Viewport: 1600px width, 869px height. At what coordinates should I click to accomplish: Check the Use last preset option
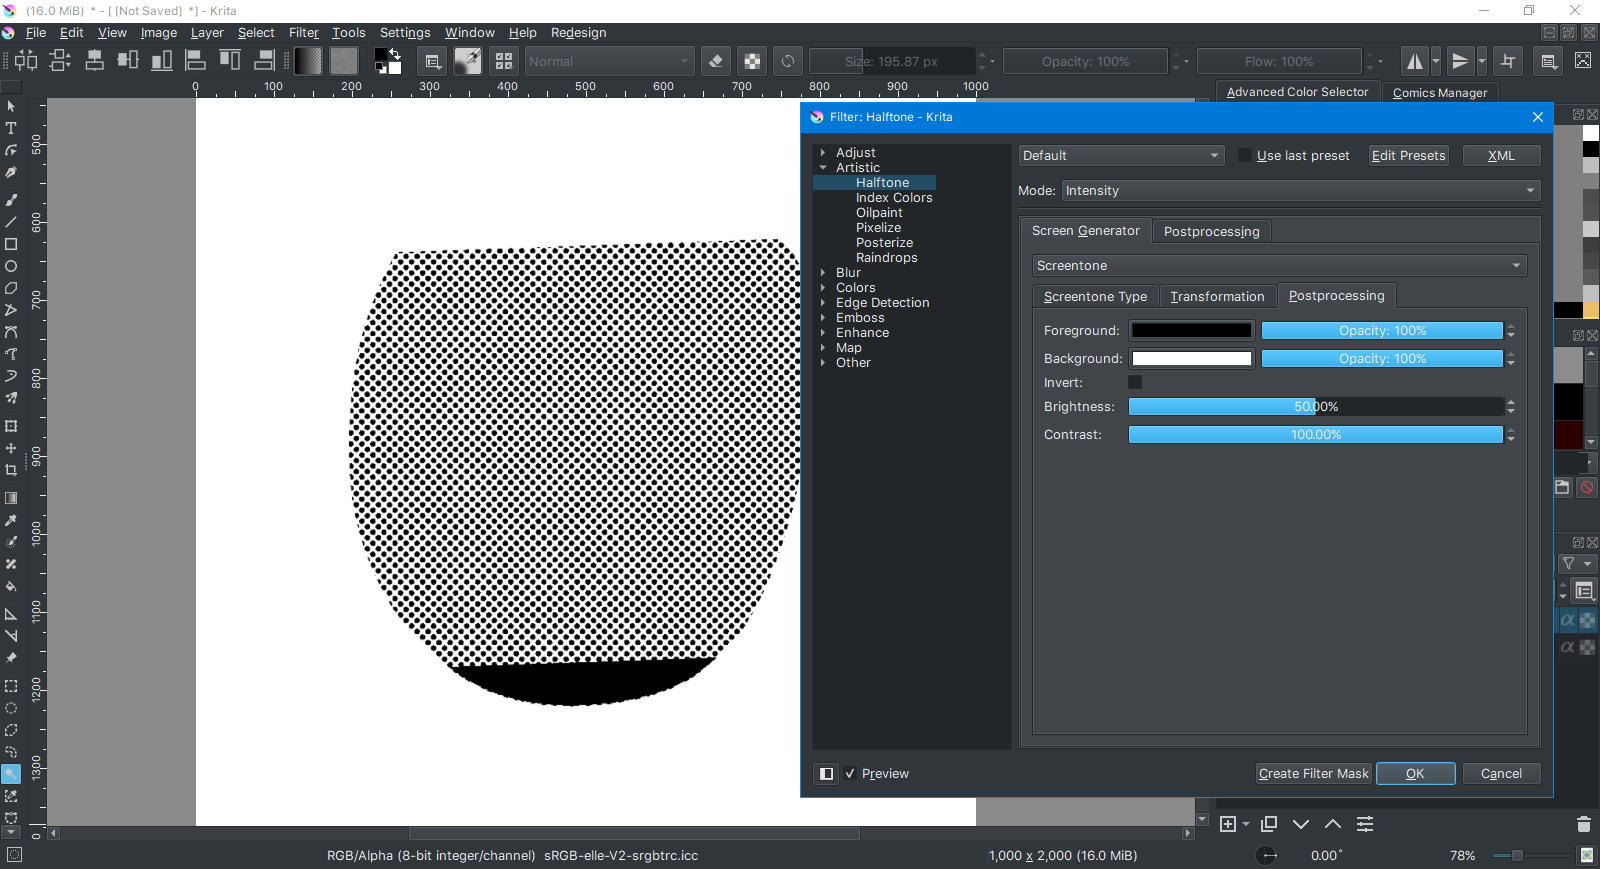point(1244,156)
